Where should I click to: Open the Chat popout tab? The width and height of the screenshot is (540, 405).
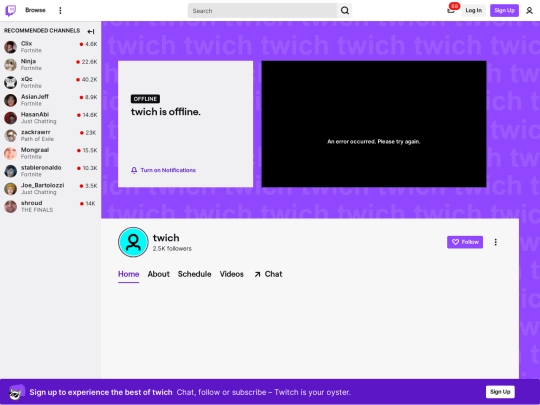point(268,274)
